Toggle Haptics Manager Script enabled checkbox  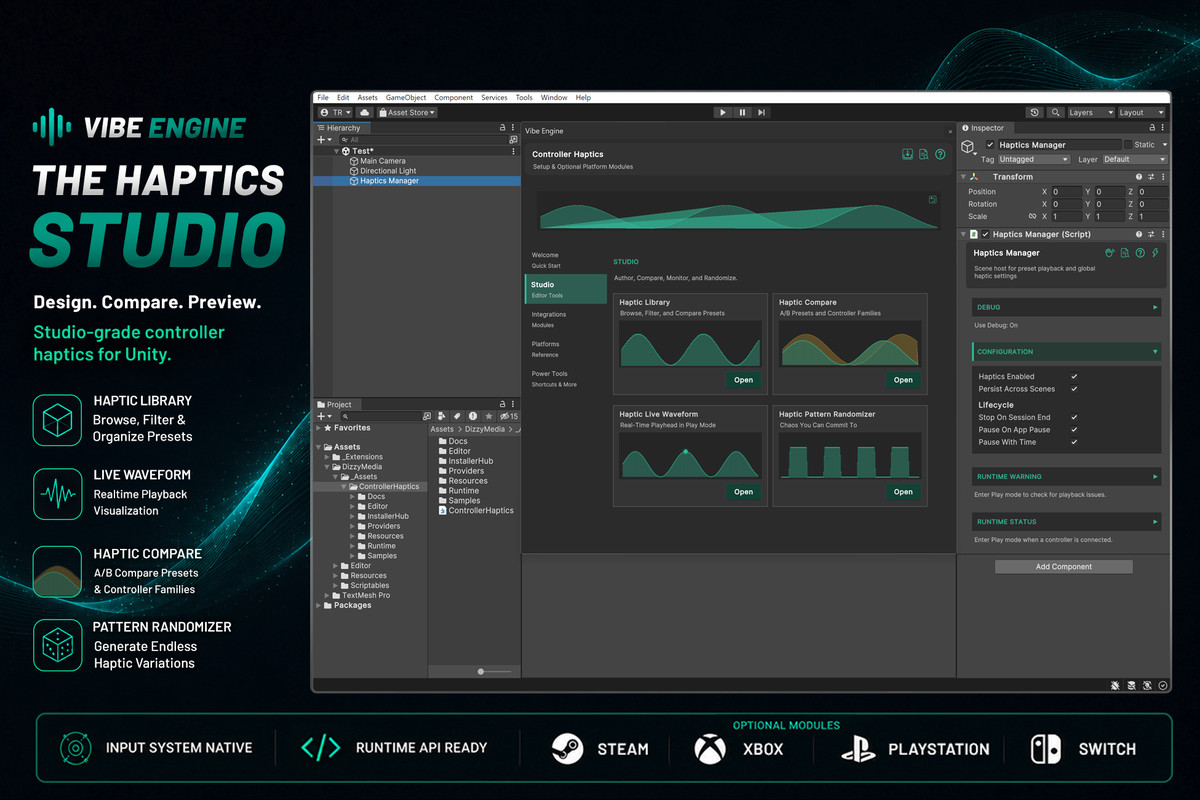pos(985,234)
